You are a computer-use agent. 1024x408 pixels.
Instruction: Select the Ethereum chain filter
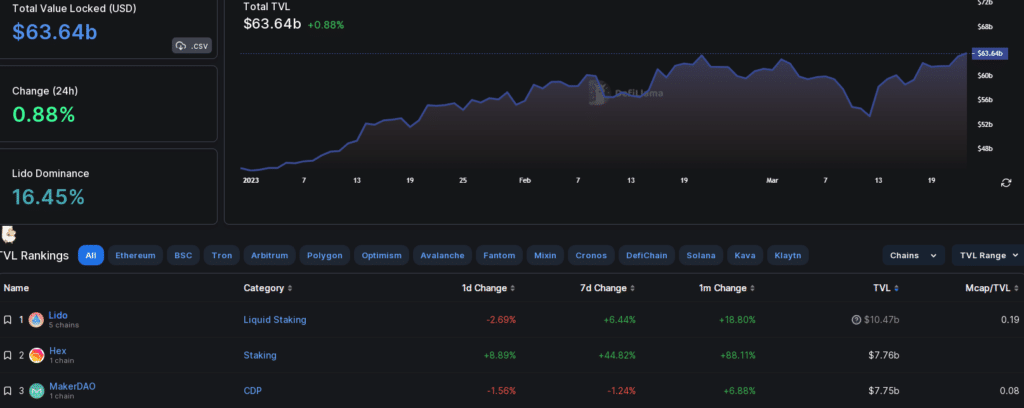pyautogui.click(x=135, y=255)
